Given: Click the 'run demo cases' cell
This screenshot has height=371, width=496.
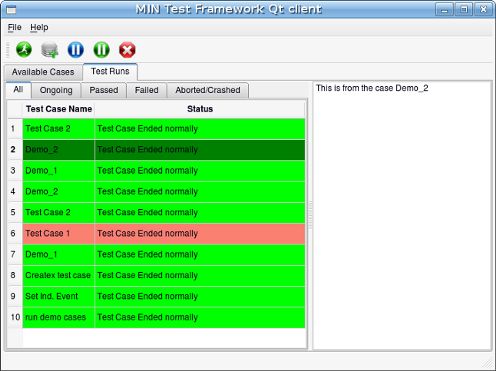Looking at the screenshot, I should click(x=59, y=317).
